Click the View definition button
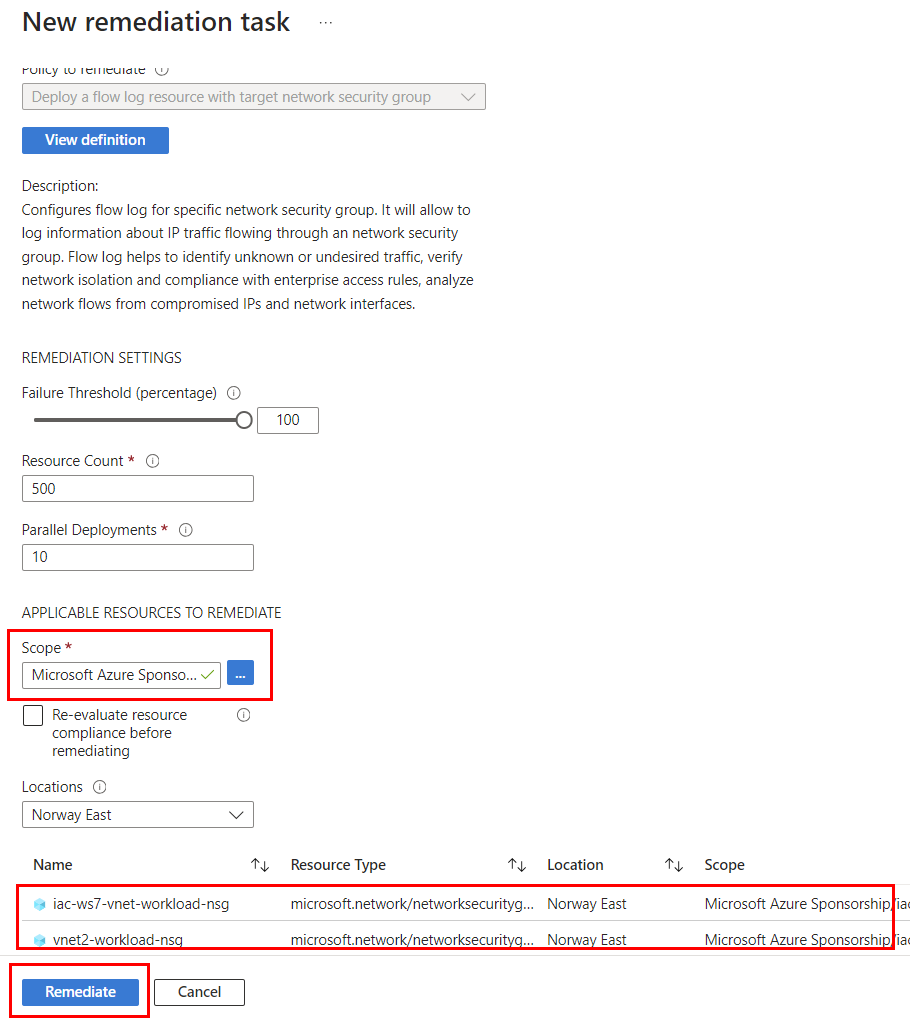910x1018 pixels. 95,140
